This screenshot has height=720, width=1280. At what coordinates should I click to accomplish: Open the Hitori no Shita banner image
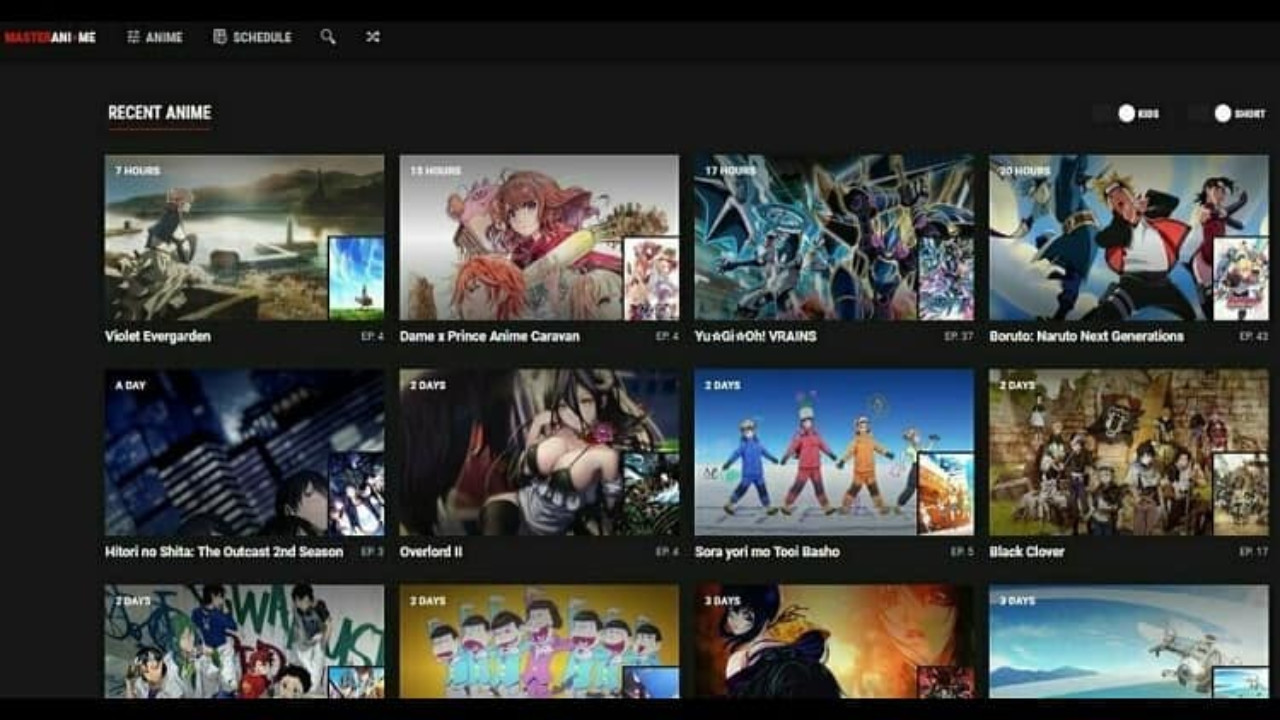[244, 452]
